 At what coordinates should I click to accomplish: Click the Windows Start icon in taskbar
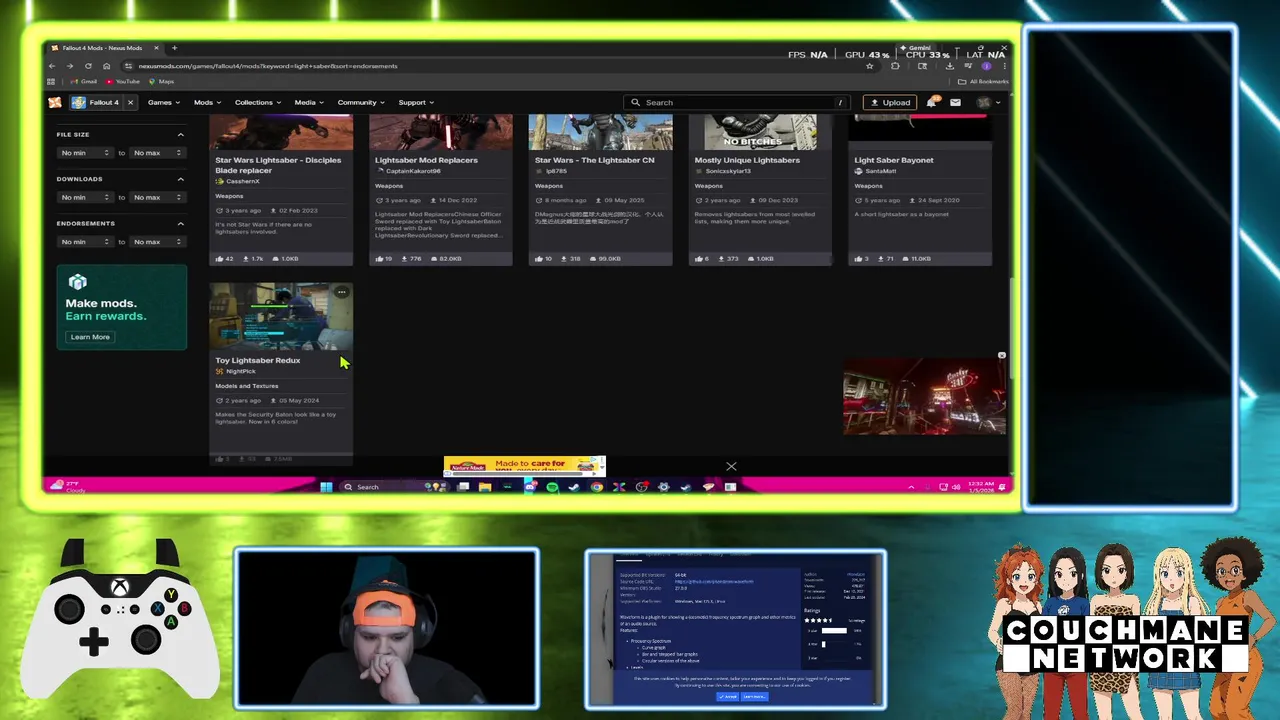coord(326,487)
